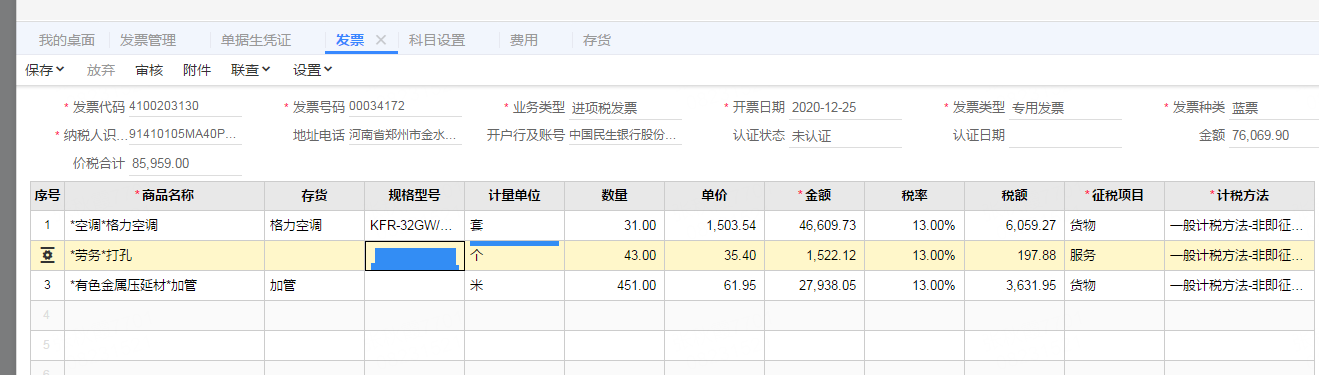Open the 单据生凭证 tab
The width and height of the screenshot is (1319, 375).
256,41
